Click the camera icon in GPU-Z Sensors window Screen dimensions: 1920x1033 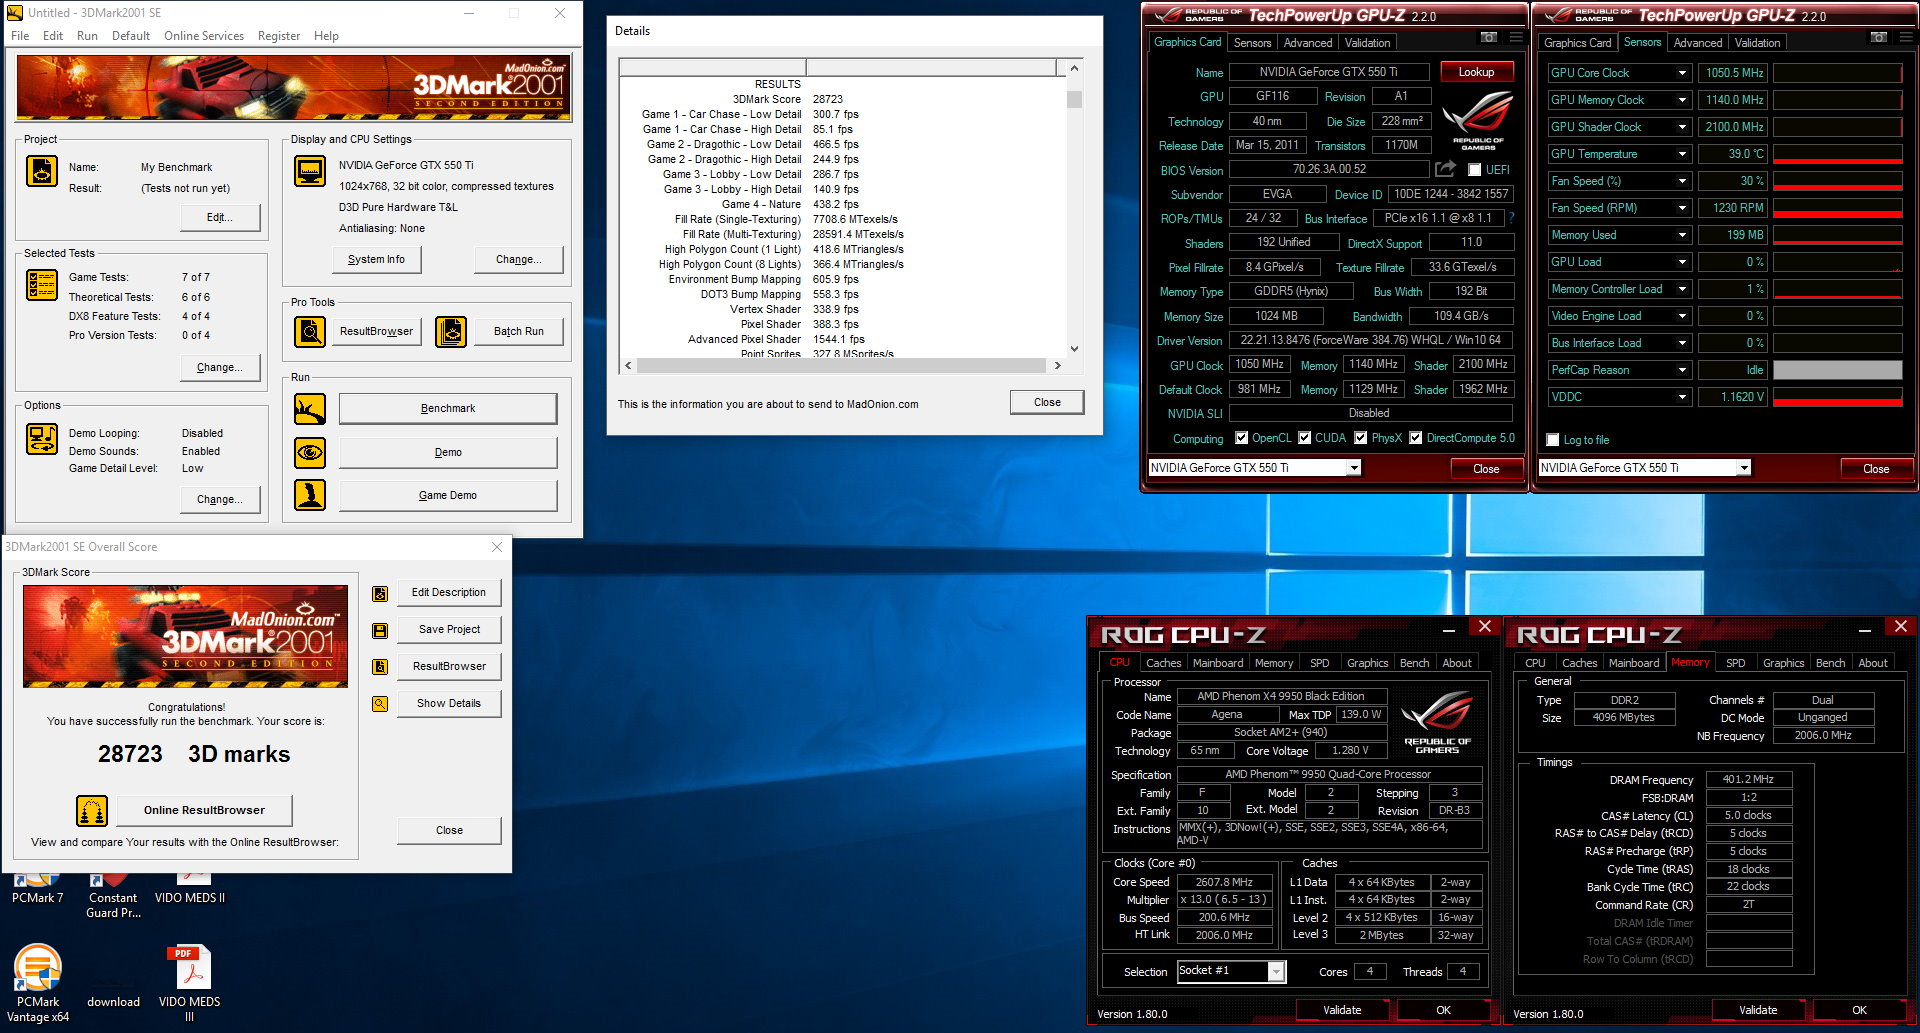pyautogui.click(x=1879, y=37)
